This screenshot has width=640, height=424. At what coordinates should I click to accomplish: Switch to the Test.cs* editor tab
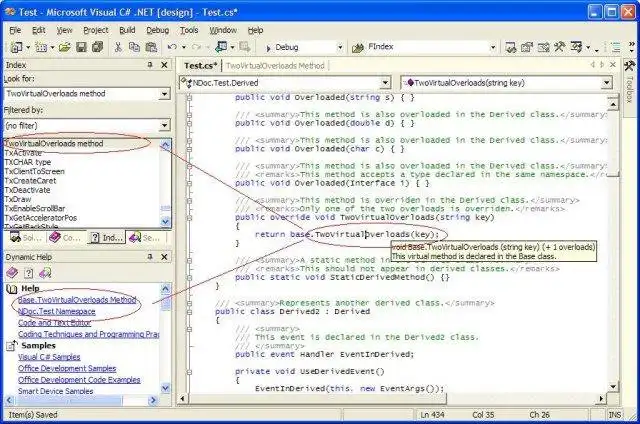click(200, 66)
